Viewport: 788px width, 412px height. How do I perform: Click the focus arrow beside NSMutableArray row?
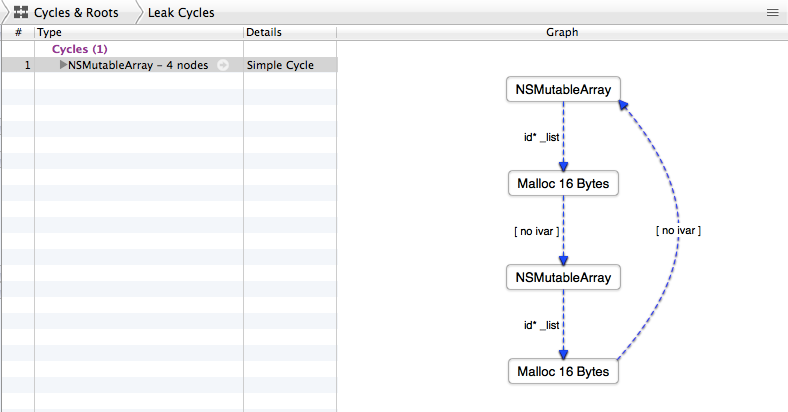point(223,65)
